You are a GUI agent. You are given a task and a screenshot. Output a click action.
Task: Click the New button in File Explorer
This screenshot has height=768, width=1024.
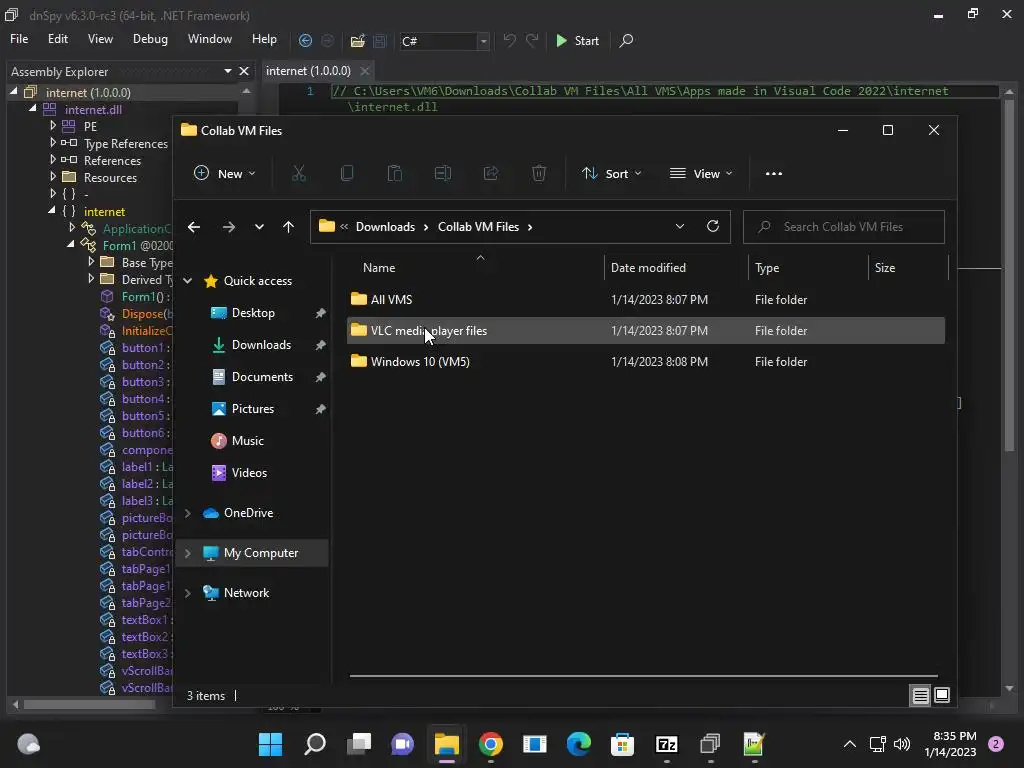225,174
